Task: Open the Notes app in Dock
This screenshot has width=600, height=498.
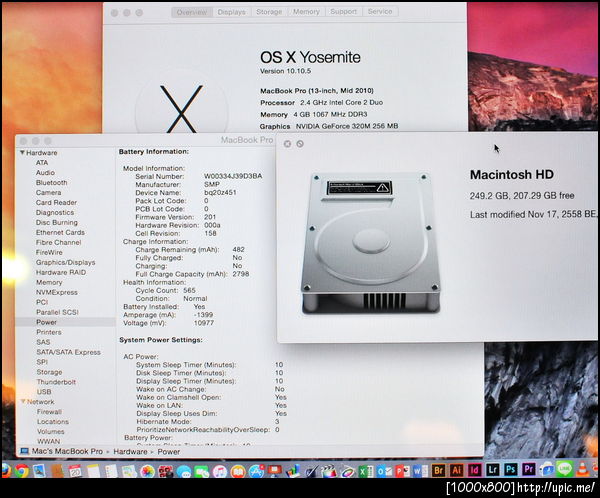Action: click(93, 471)
